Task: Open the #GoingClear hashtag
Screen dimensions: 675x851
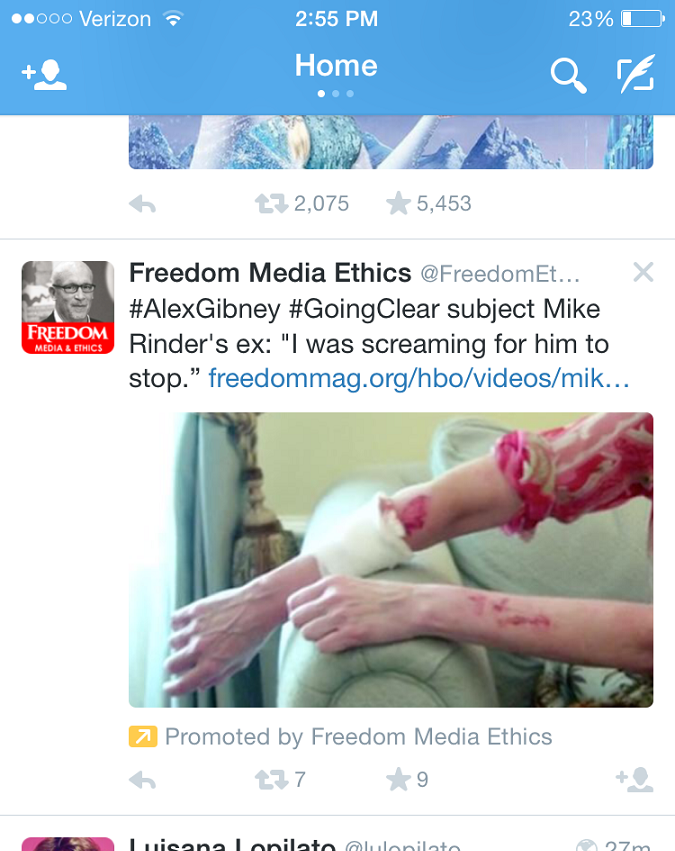Action: tap(365, 309)
